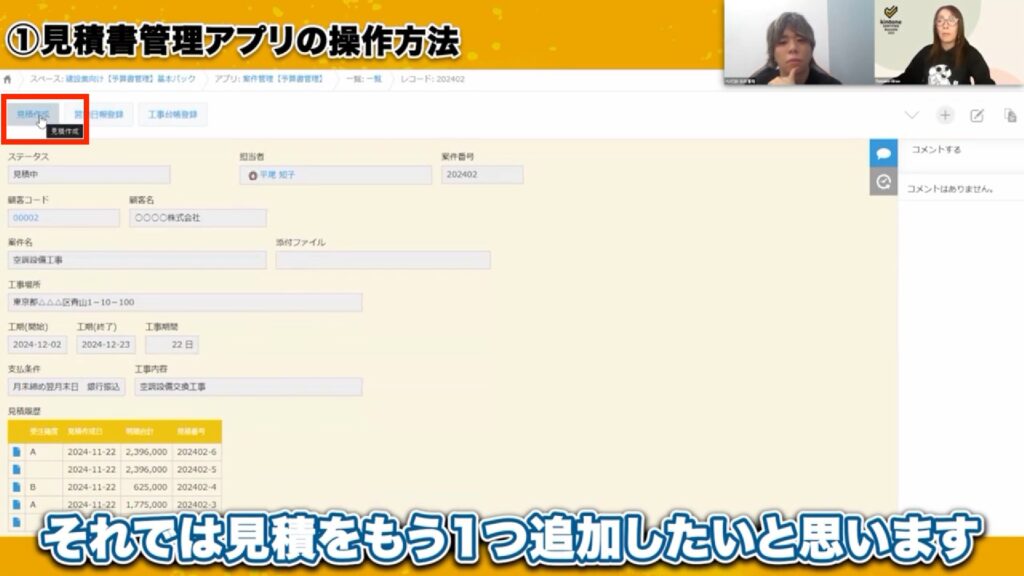Image resolution: width=1024 pixels, height=576 pixels.
Task: Click the estimate number 202402-3
Action: click(197, 505)
